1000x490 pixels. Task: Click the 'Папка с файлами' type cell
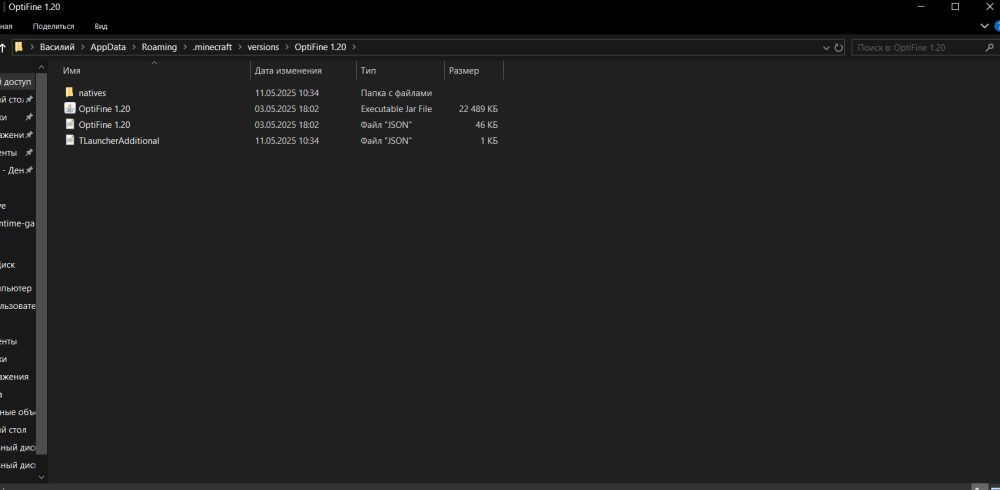tap(396, 93)
